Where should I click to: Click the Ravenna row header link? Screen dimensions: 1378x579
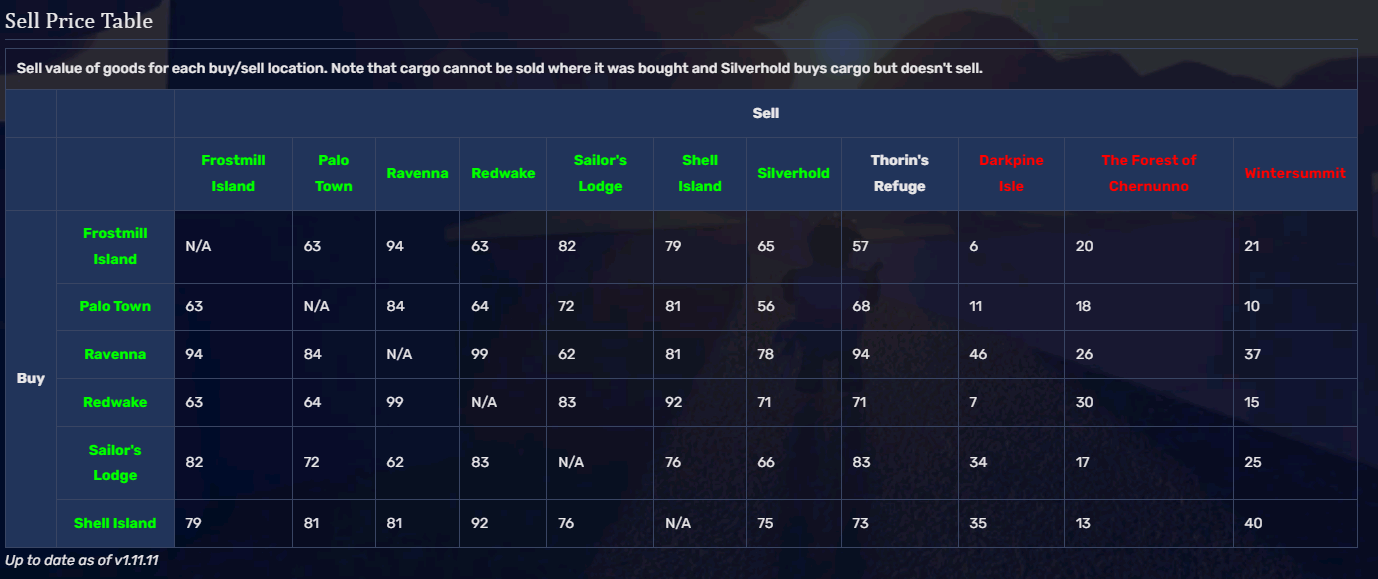click(115, 354)
